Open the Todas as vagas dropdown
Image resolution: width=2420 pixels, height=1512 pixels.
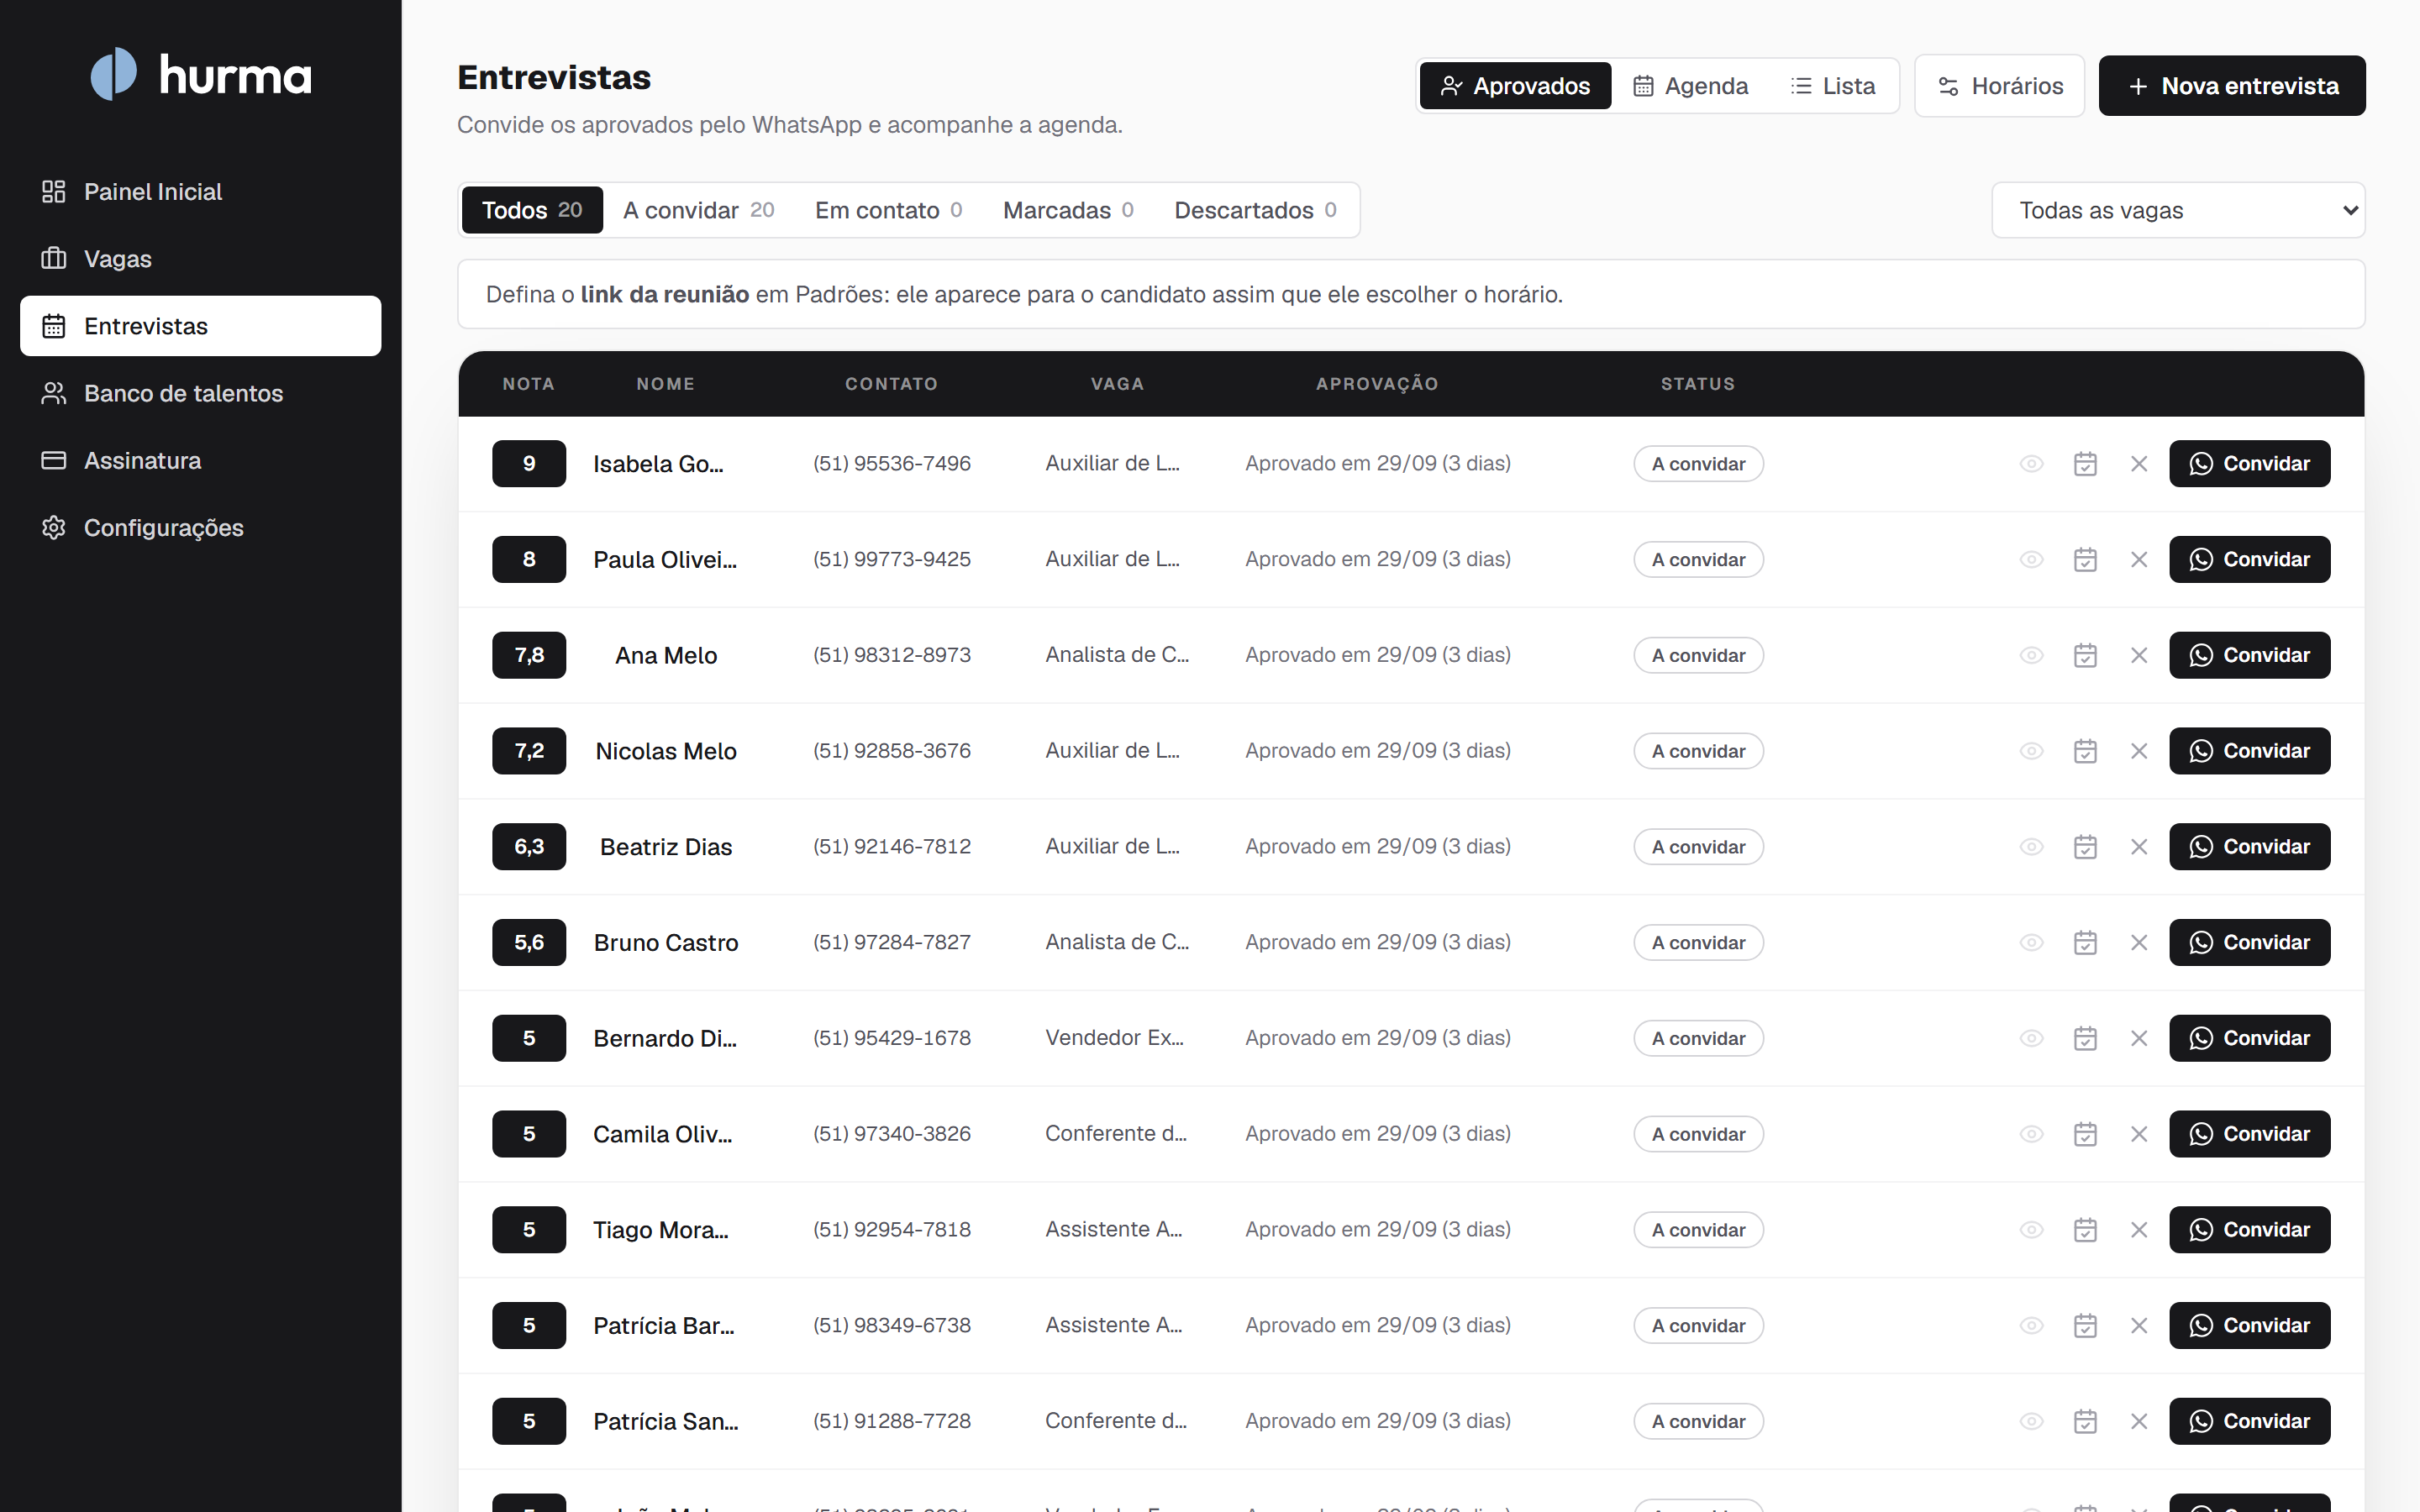2178,210
